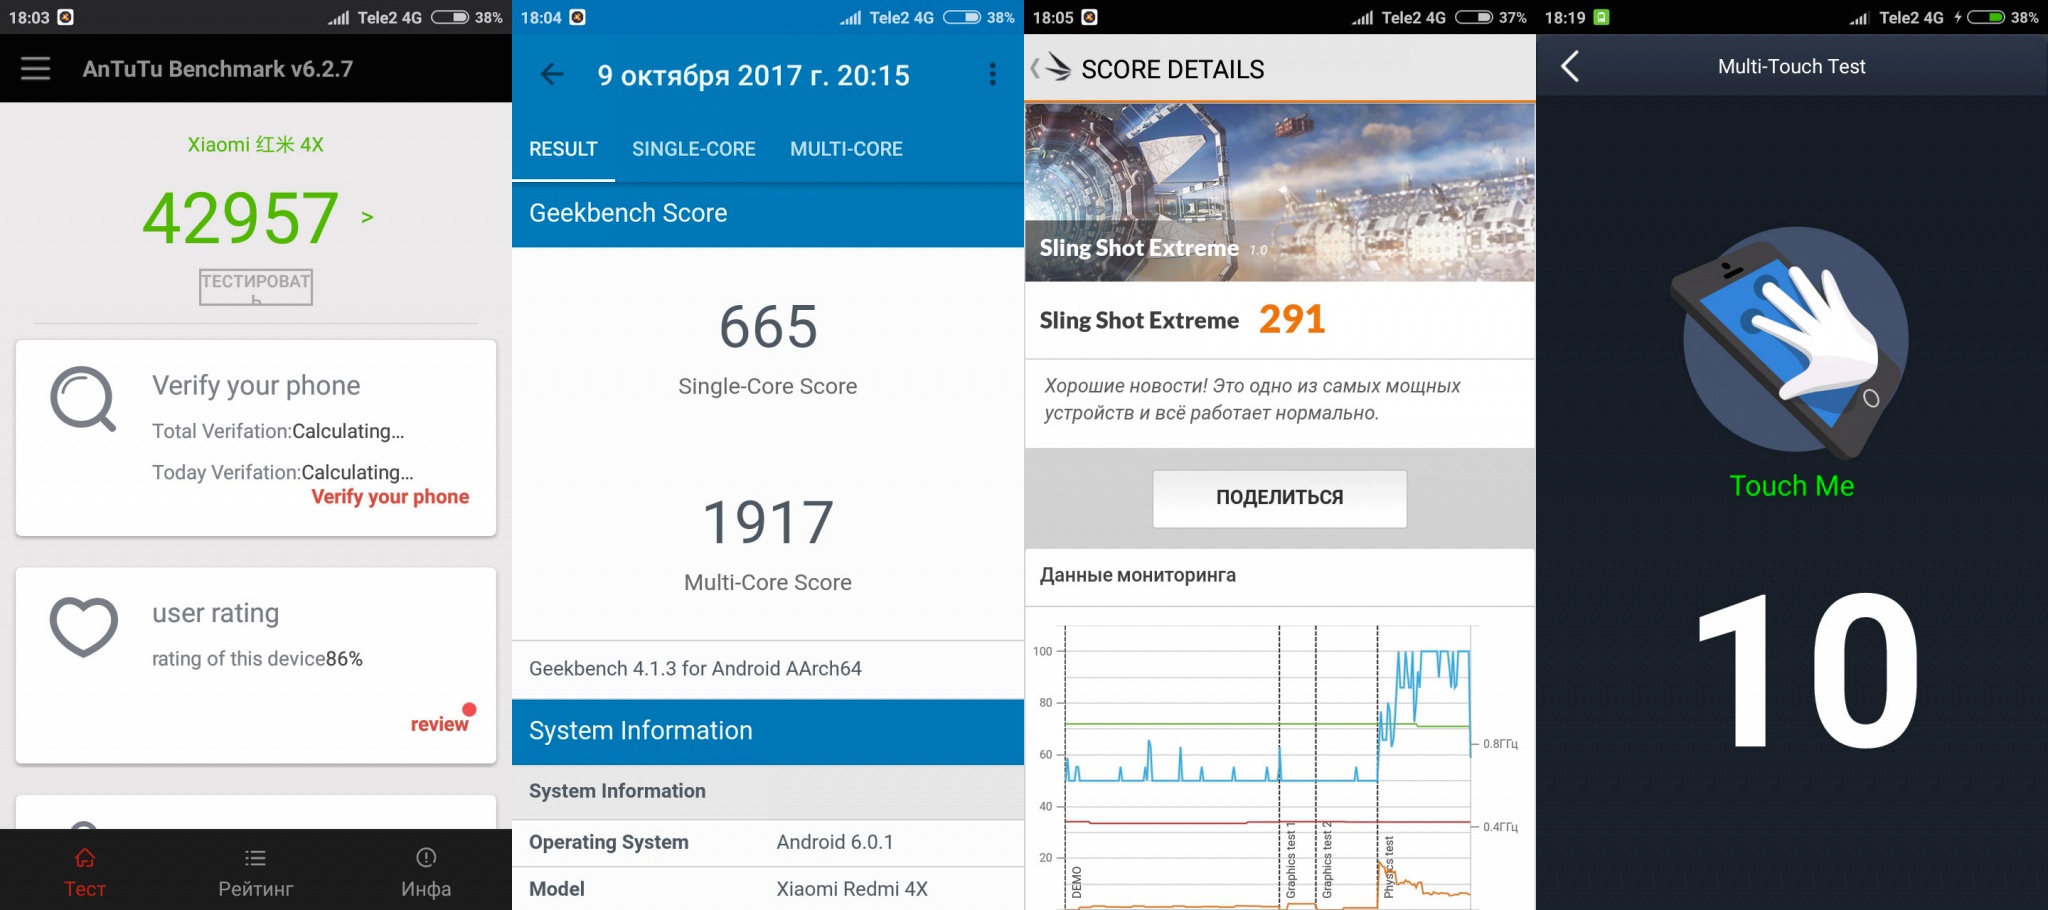Click the 1917 Multi-Core Score value
The image size is (2048, 910).
[x=768, y=523]
